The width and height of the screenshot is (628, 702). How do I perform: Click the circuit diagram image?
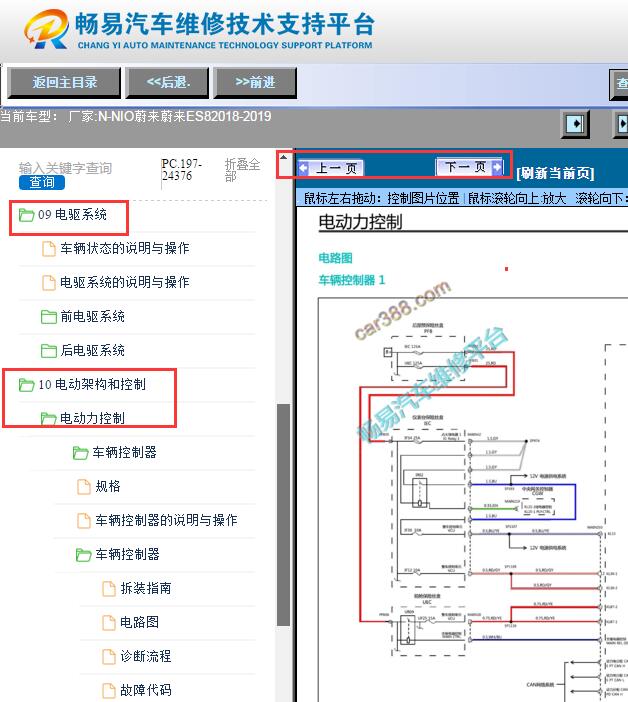(x=473, y=499)
